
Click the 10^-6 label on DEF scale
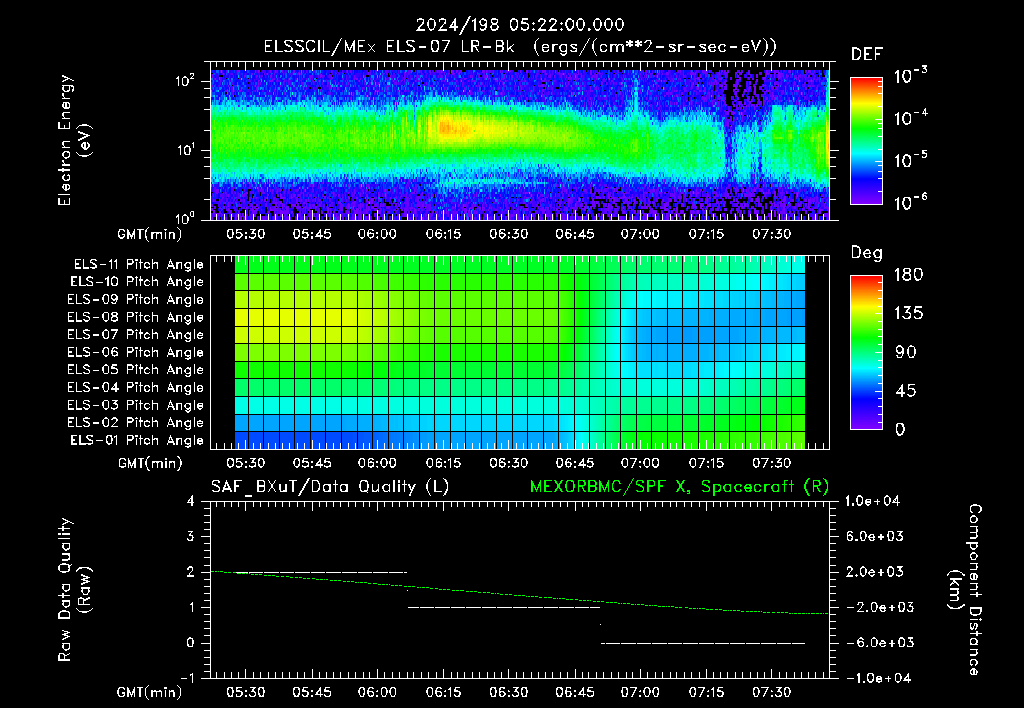[x=910, y=202]
